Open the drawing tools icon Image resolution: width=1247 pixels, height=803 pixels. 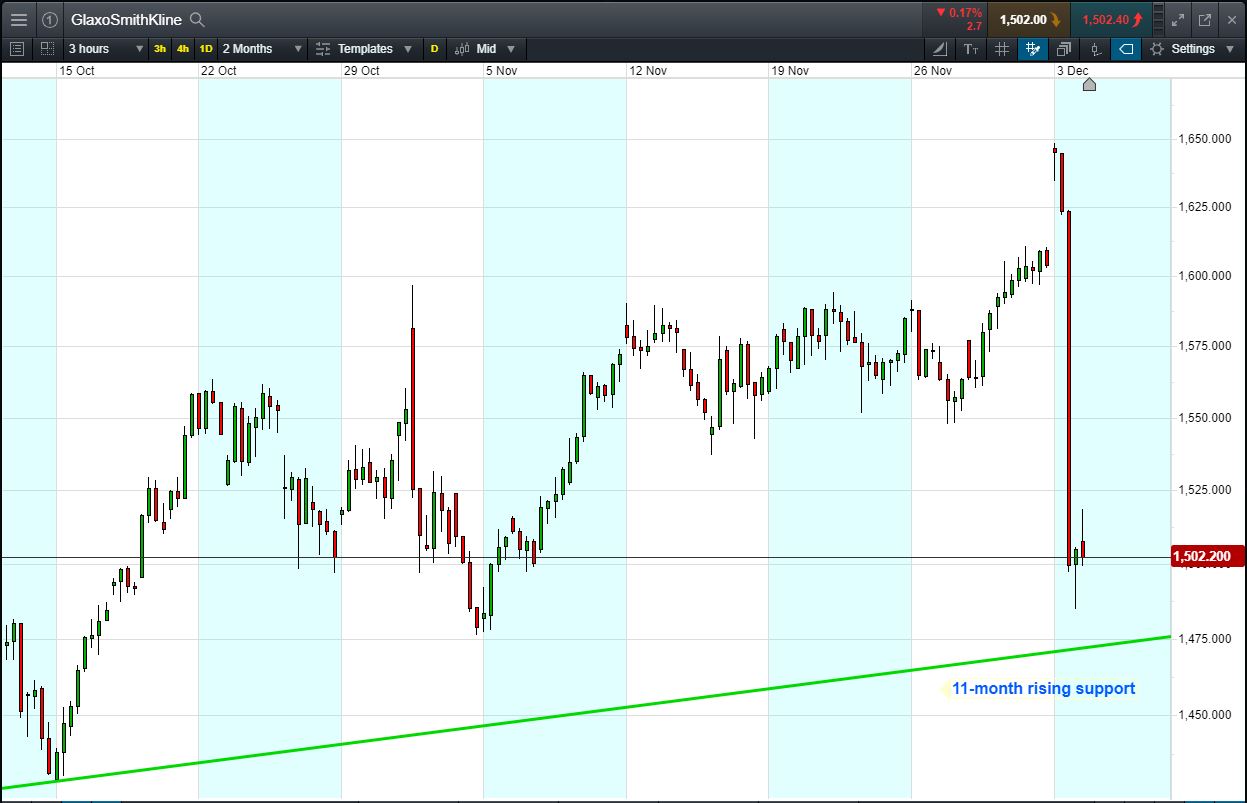click(x=940, y=48)
